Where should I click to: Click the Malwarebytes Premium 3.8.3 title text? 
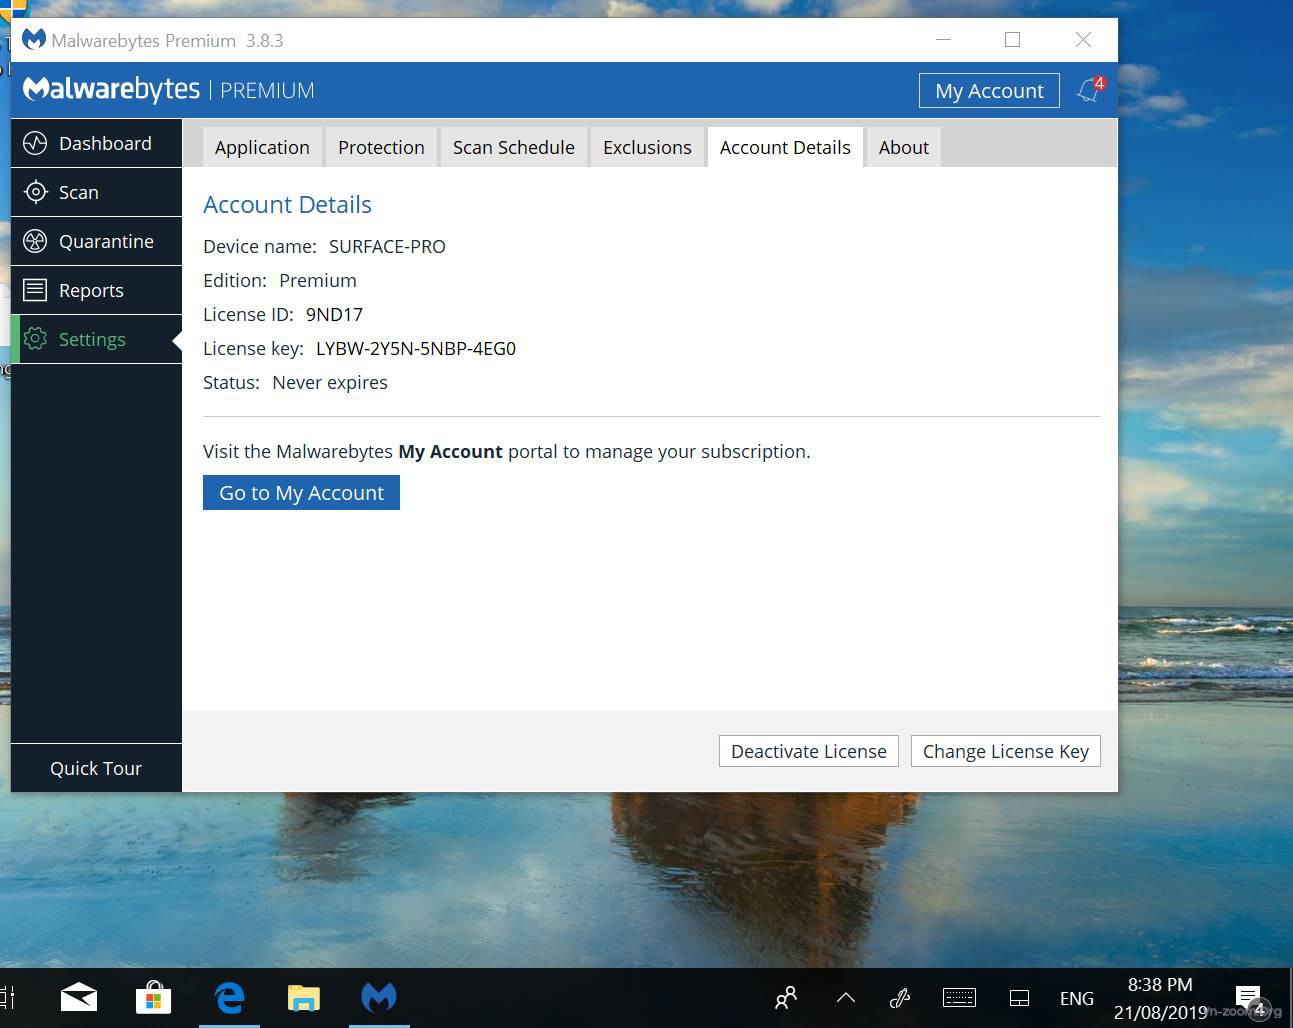pyautogui.click(x=167, y=40)
